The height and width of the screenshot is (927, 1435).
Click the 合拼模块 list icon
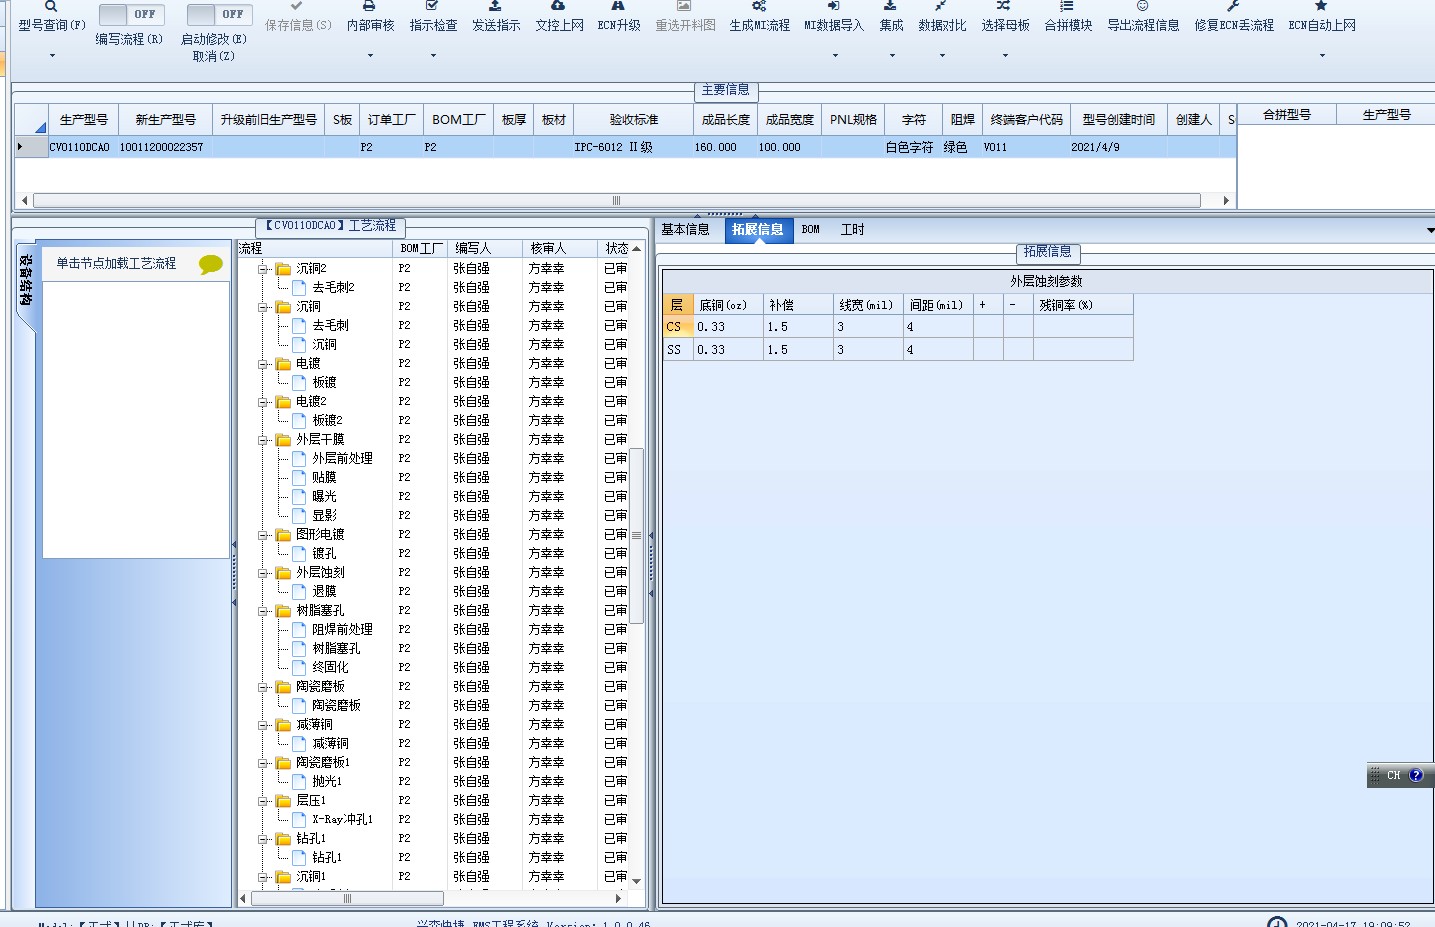pyautogui.click(x=1067, y=6)
